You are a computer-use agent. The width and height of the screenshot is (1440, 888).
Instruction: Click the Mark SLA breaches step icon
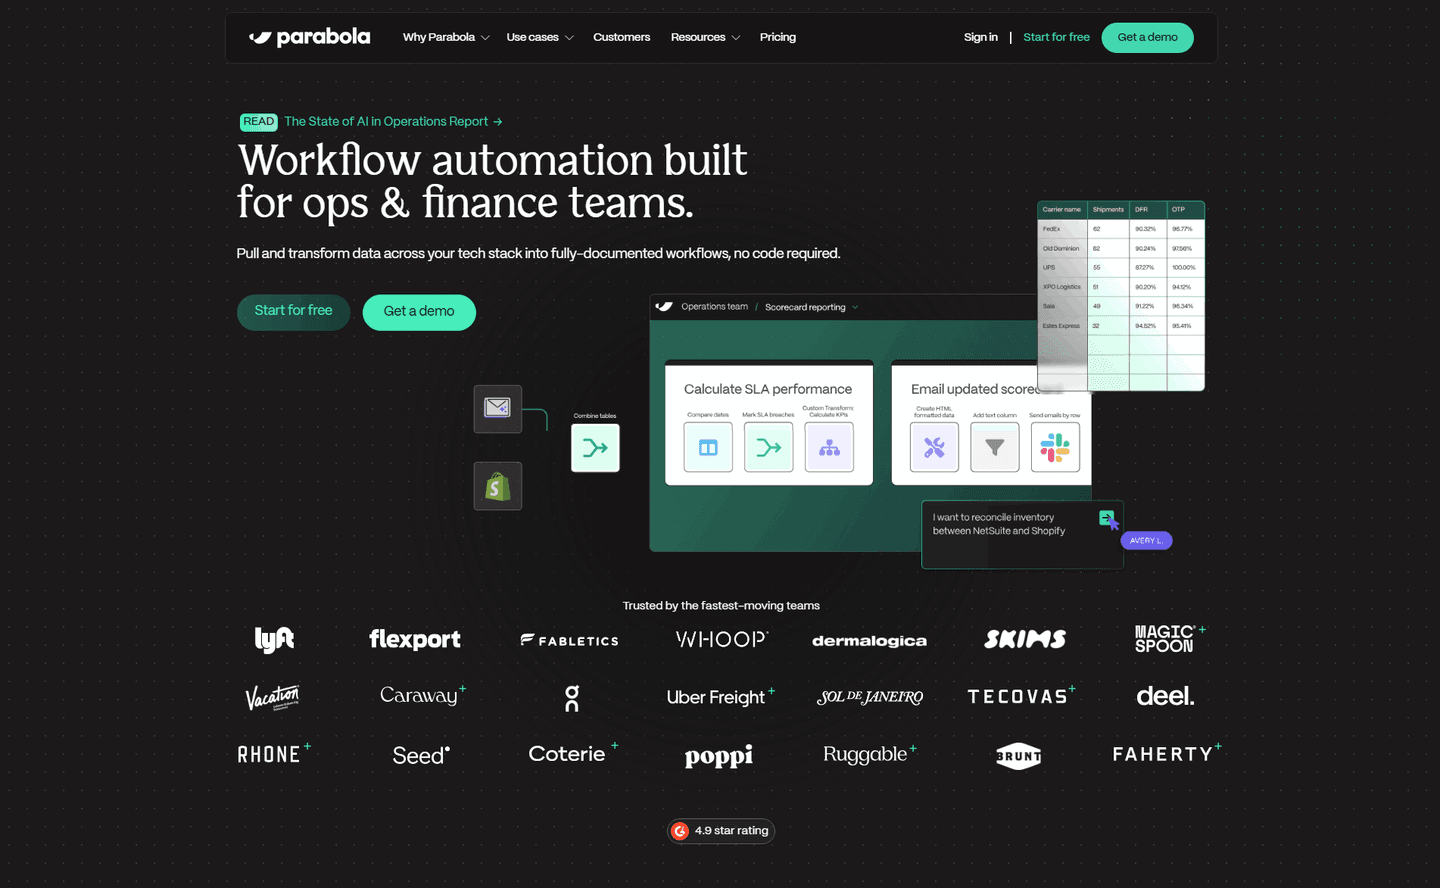(769, 447)
